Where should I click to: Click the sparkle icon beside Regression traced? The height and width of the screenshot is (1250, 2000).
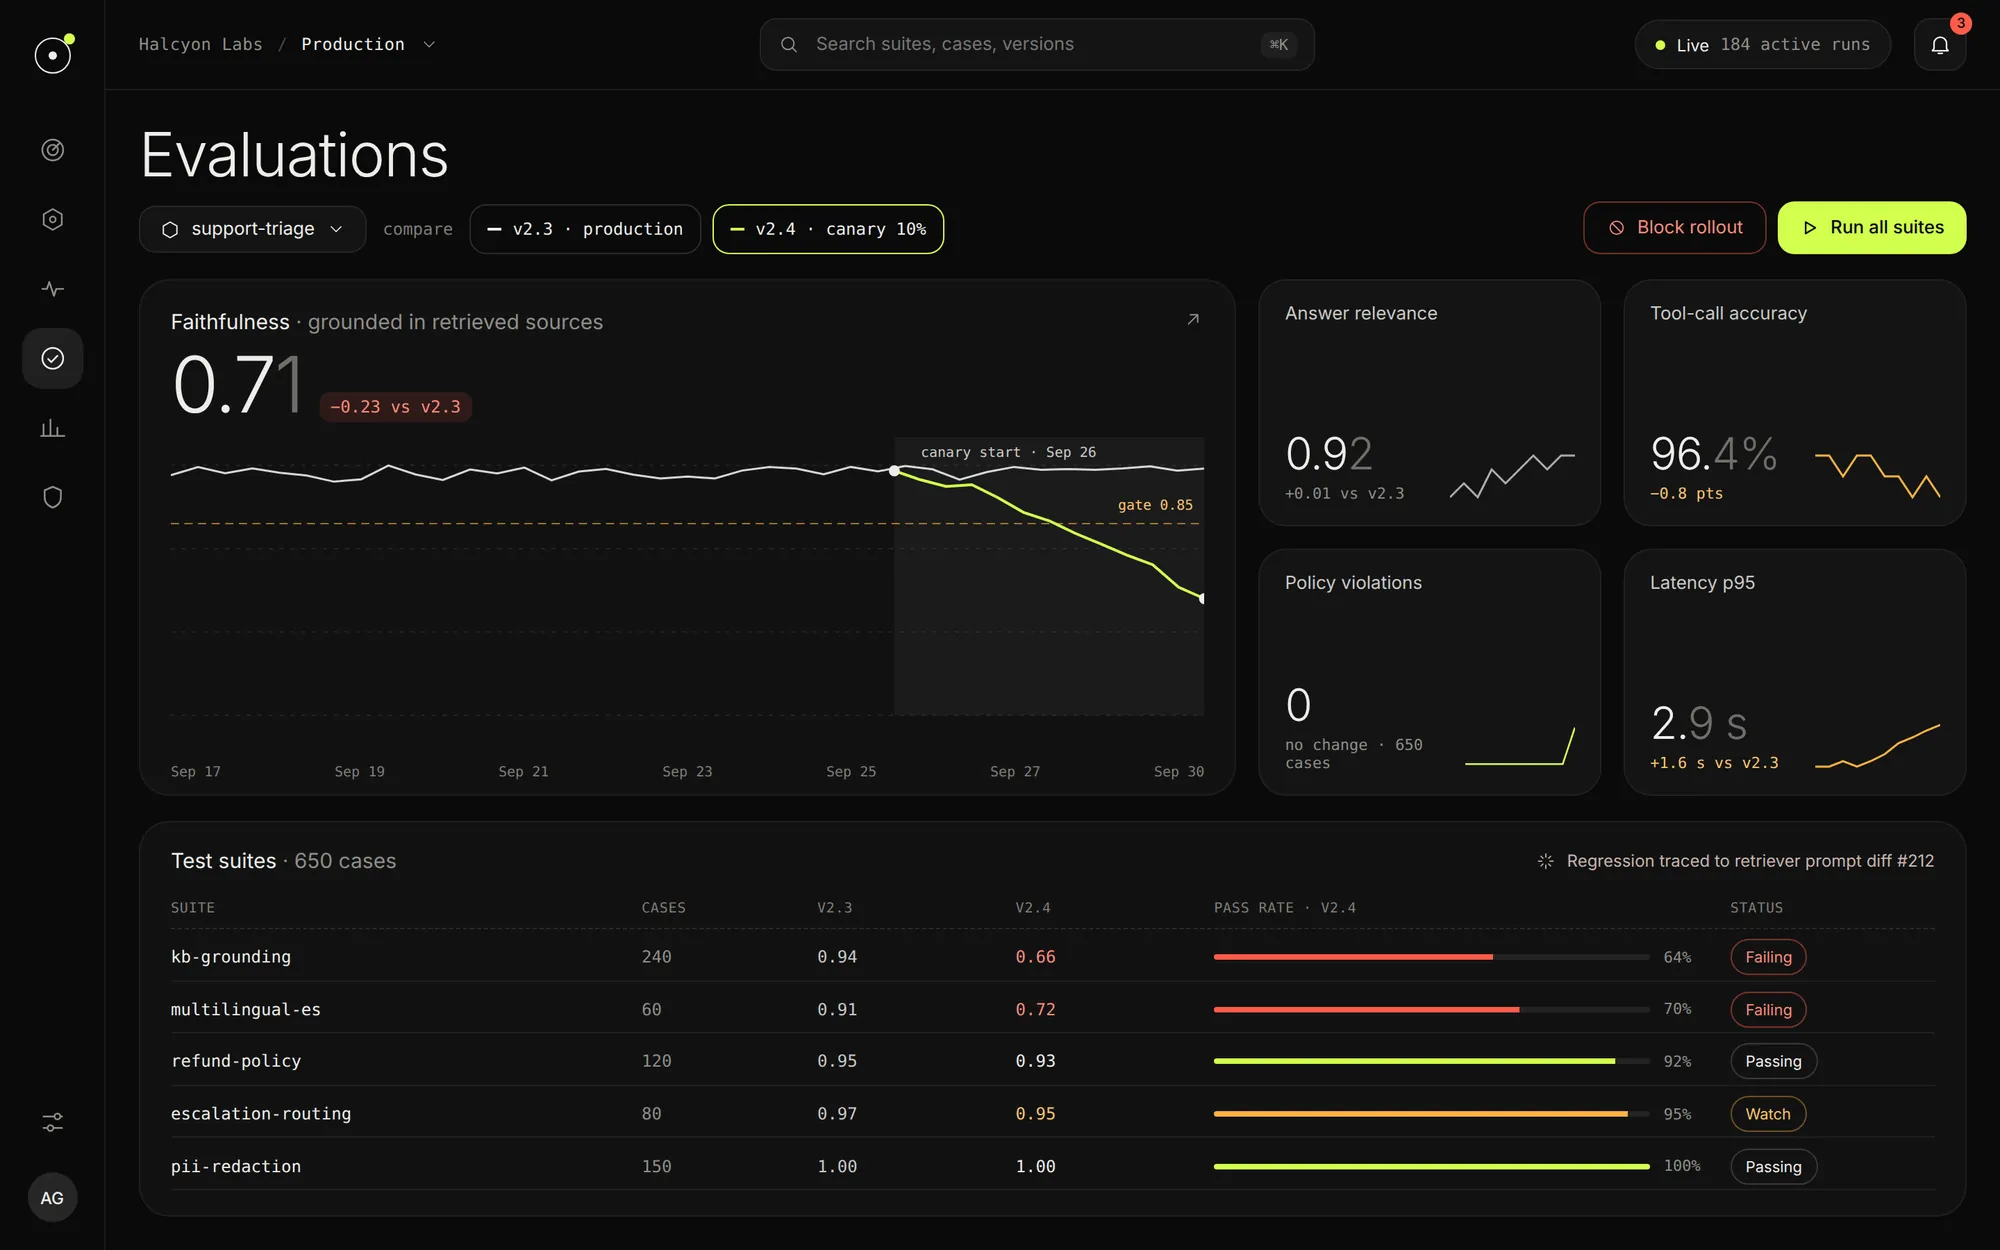point(1545,861)
